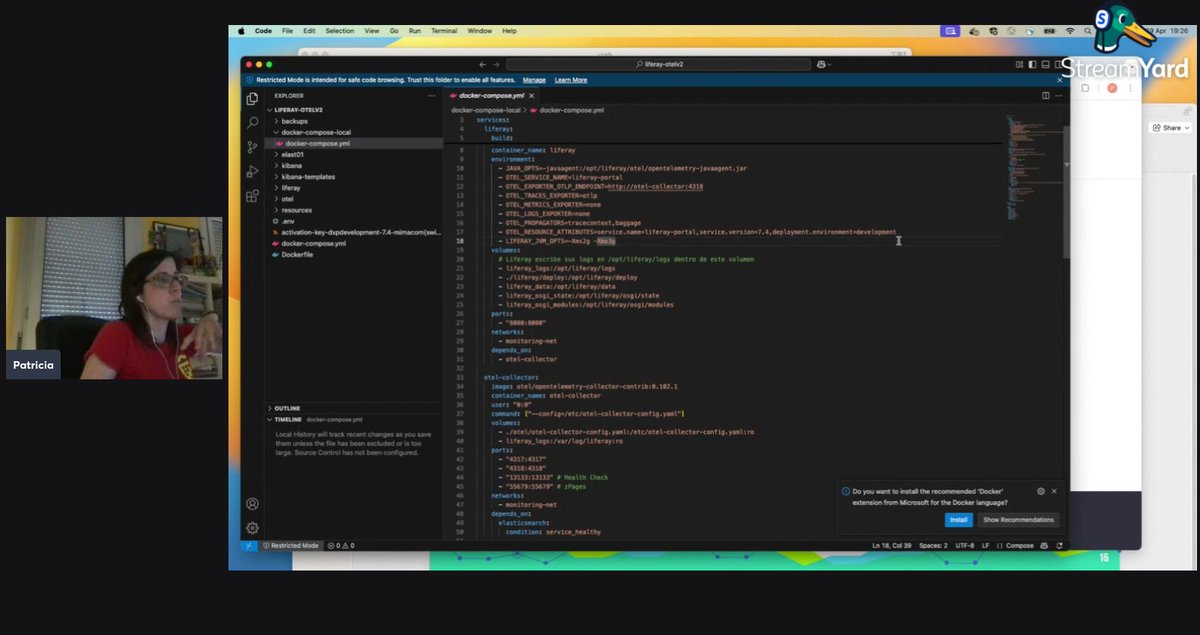Select the activation-key-dxpdevelopment file
The height and width of the screenshot is (635, 1200).
(x=354, y=232)
